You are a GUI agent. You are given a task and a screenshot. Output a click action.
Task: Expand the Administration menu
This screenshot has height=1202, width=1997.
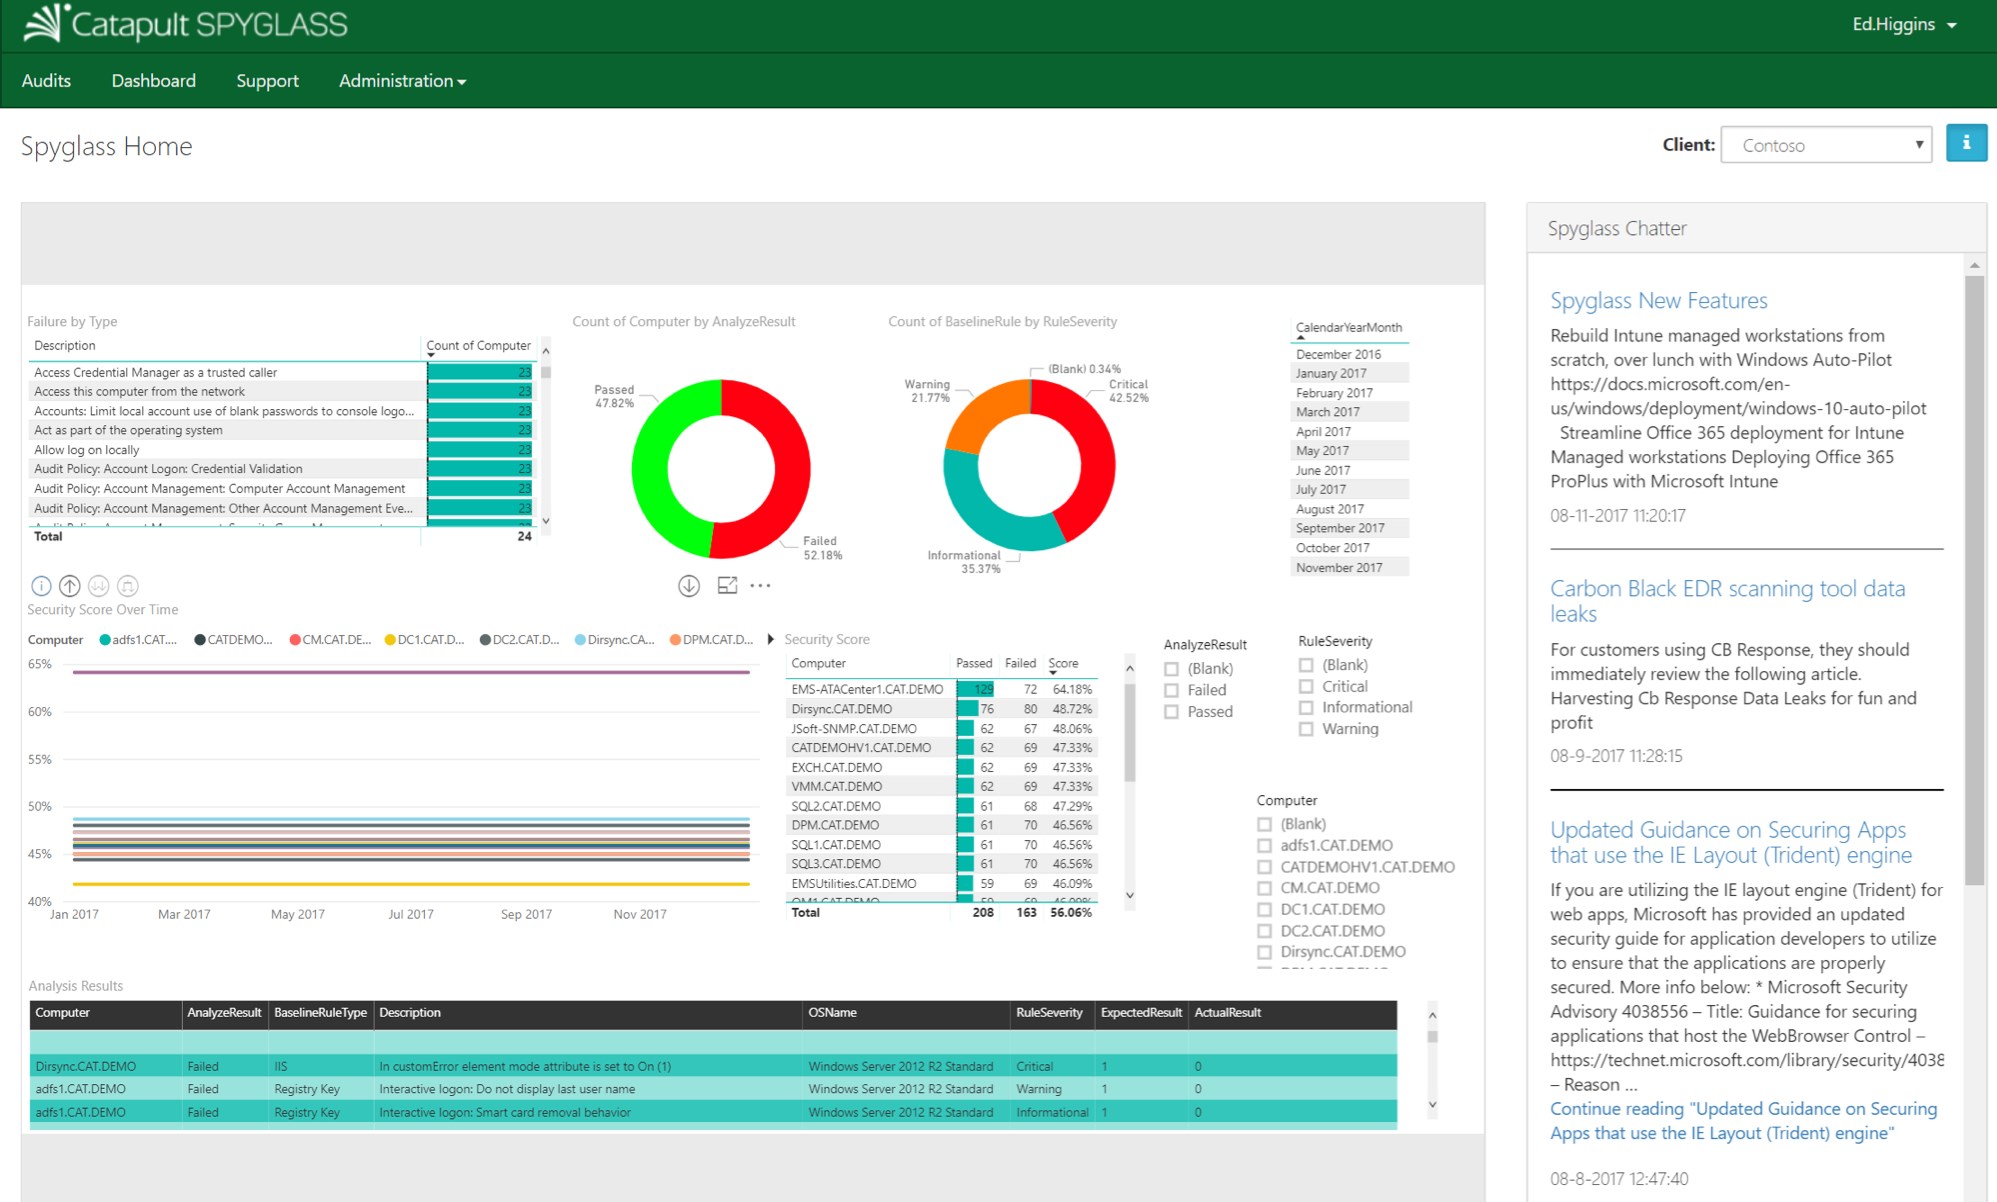click(402, 81)
